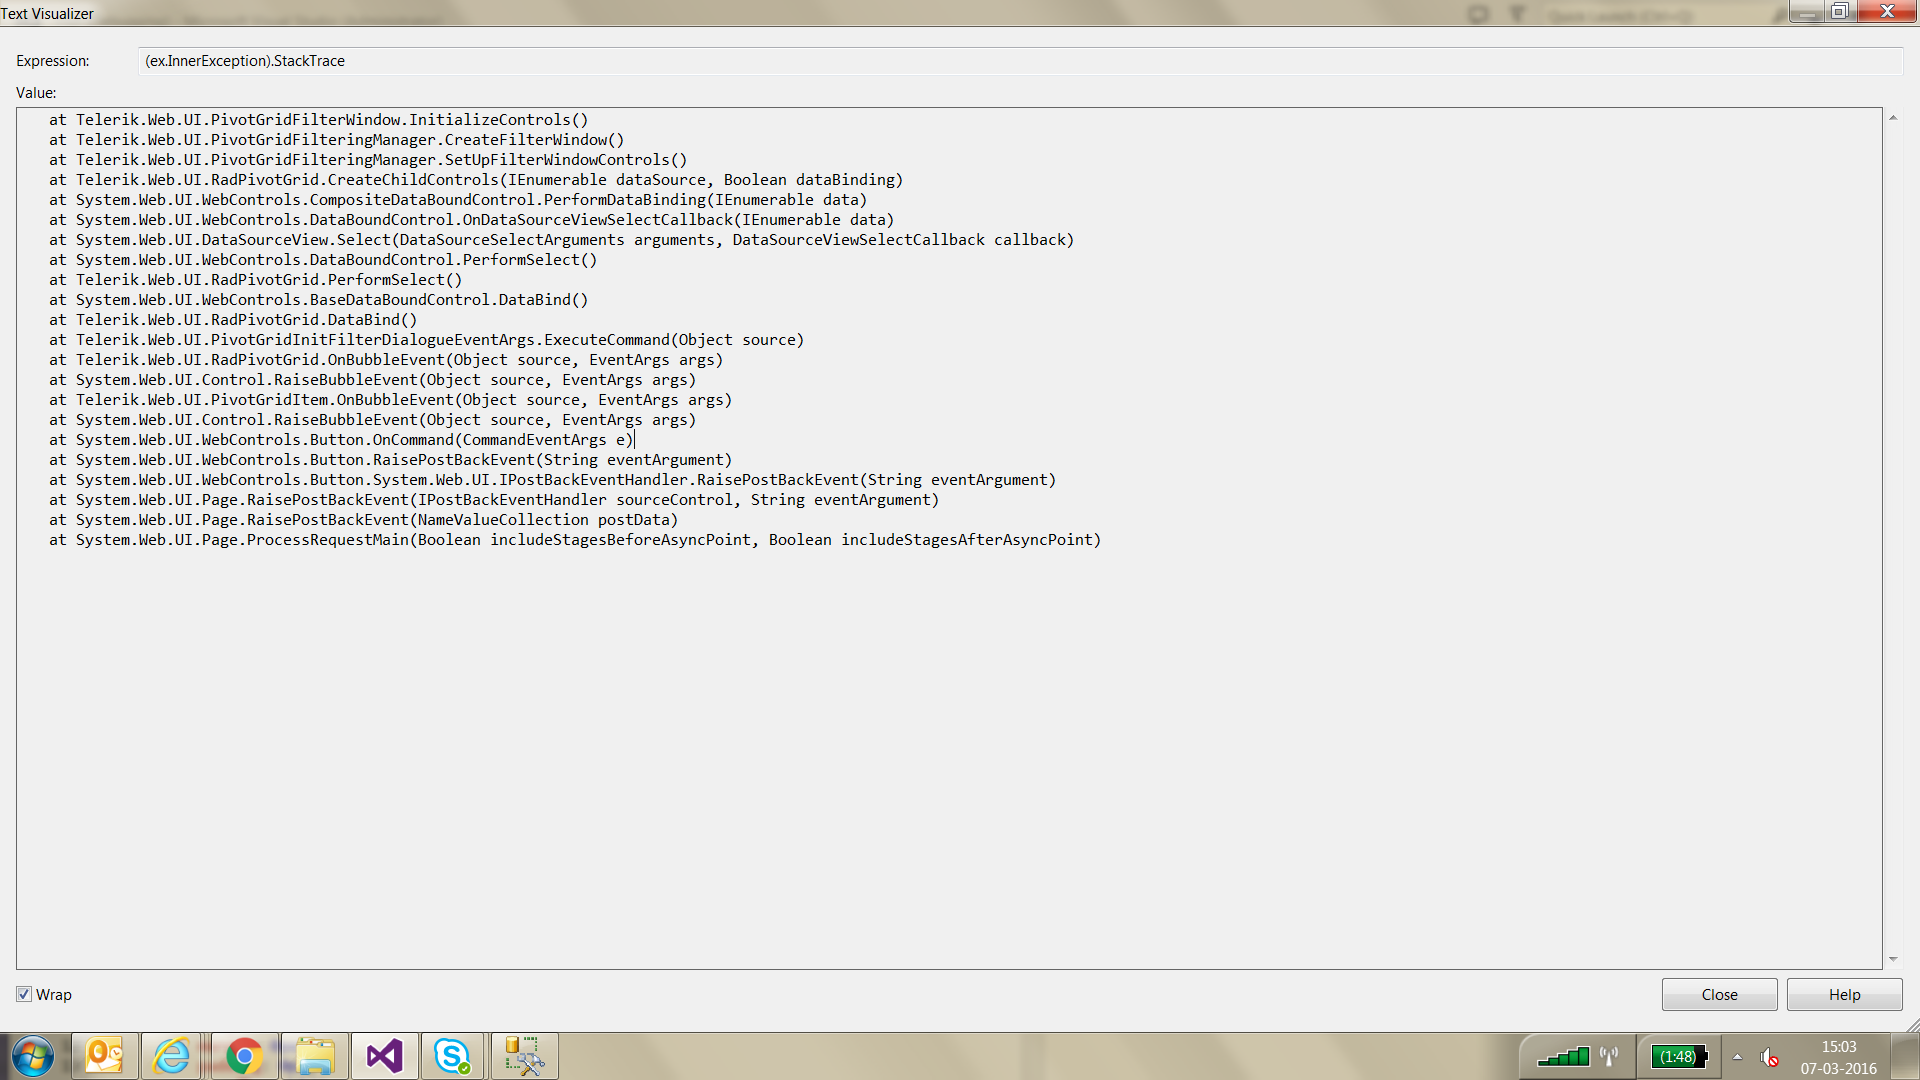Open Outlook from the taskbar
Viewport: 1920px width, 1080px height.
point(105,1056)
